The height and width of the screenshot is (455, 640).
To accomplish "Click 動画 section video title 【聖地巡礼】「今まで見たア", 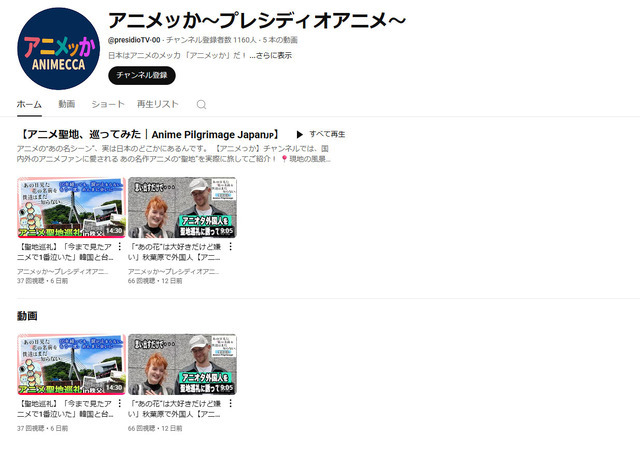I will (x=65, y=409).
